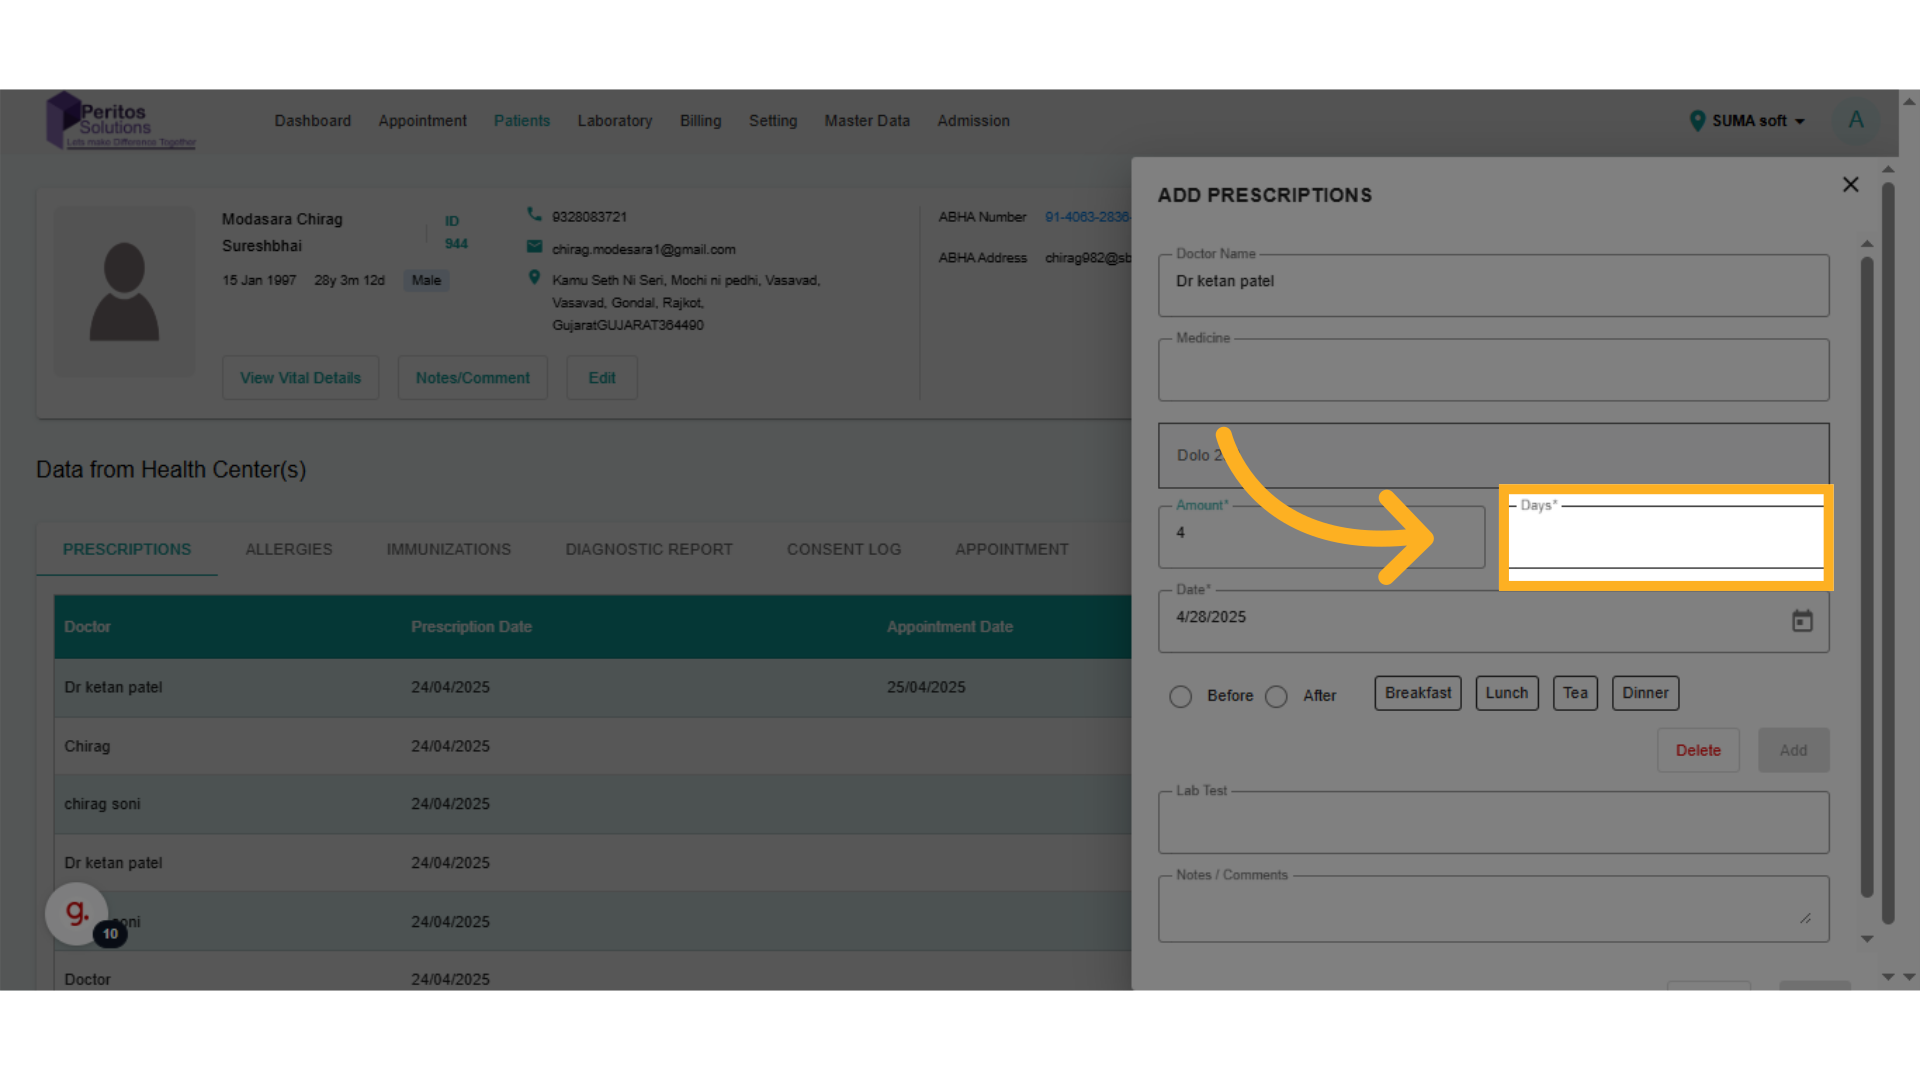
Task: Open the Lab Test dropdown field
Action: pyautogui.click(x=1493, y=824)
